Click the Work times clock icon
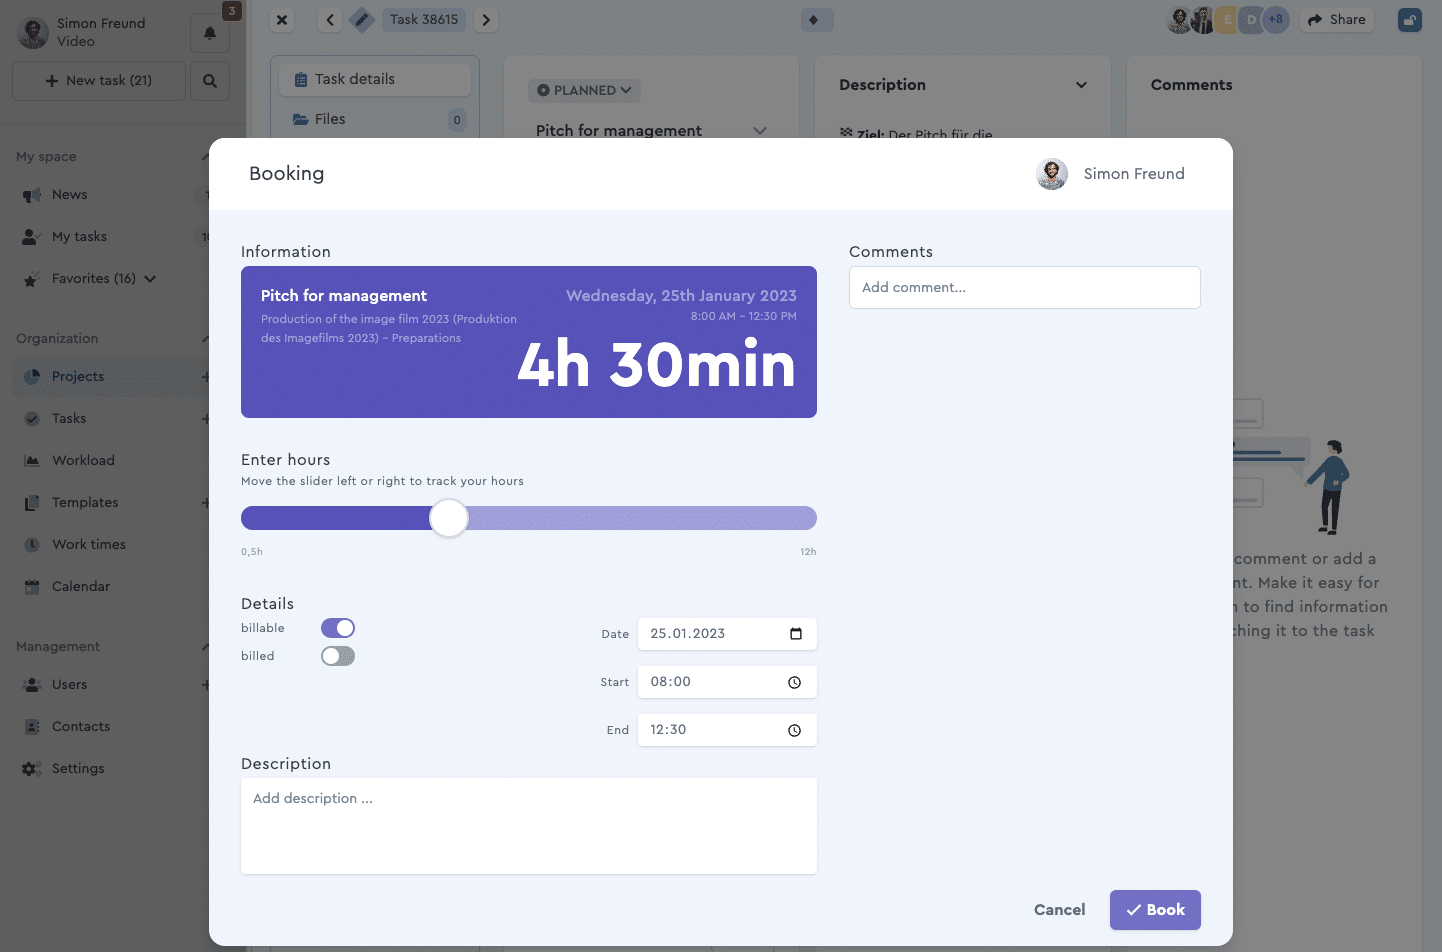The height and width of the screenshot is (952, 1442). [32, 545]
